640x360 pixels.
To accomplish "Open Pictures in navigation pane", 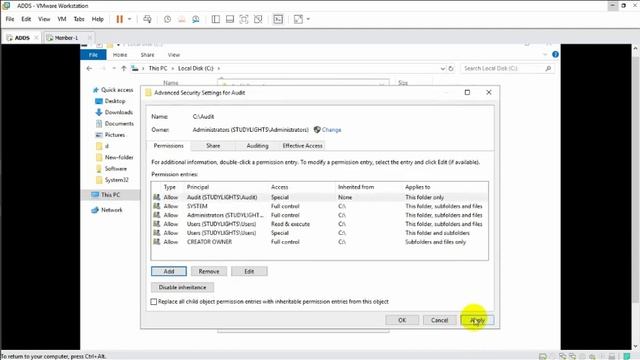I will click(x=115, y=135).
